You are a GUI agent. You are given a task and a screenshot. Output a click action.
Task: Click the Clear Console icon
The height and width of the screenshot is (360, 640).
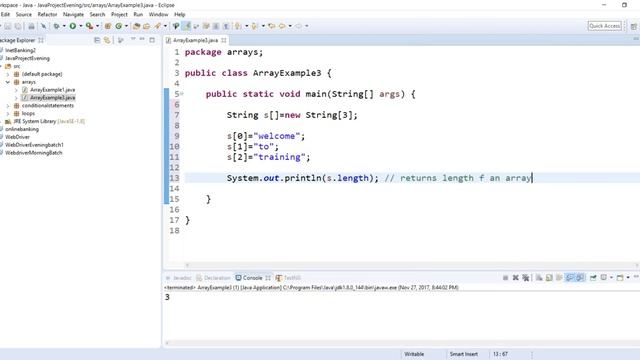[x=539, y=278]
